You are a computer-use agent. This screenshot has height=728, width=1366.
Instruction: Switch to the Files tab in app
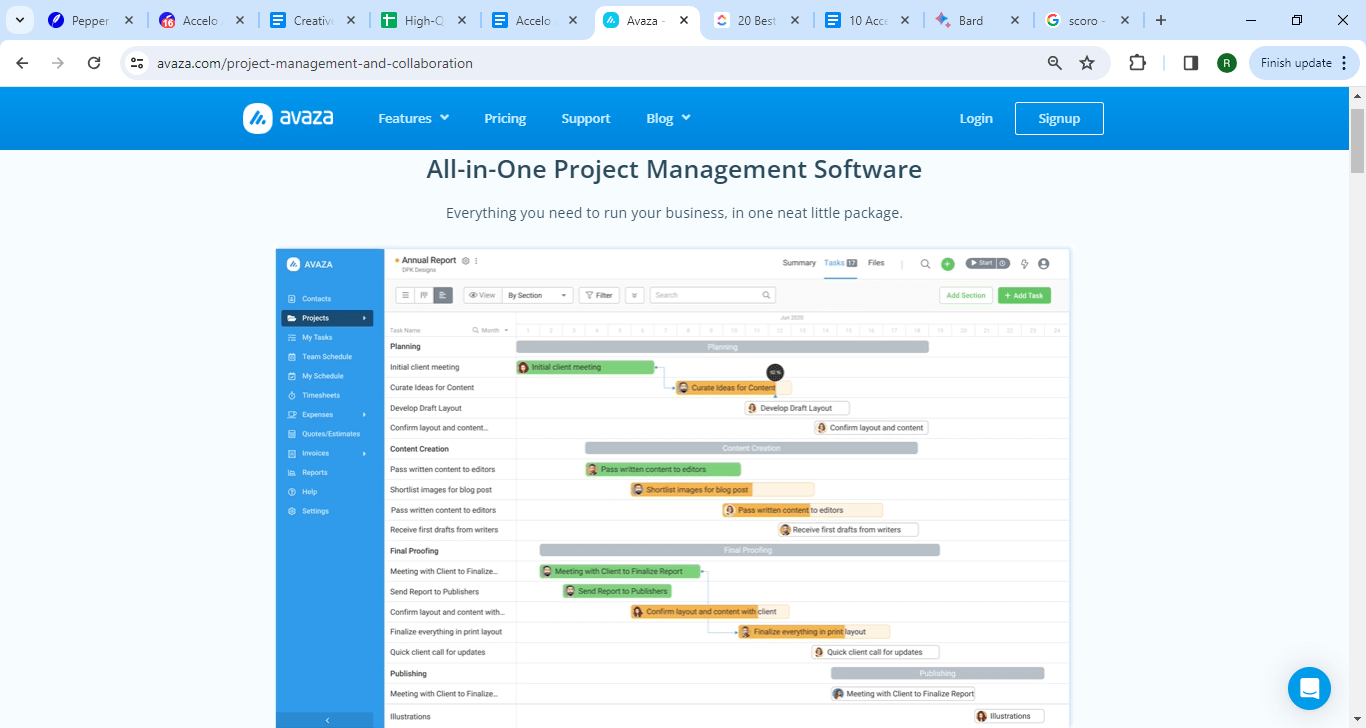[876, 263]
